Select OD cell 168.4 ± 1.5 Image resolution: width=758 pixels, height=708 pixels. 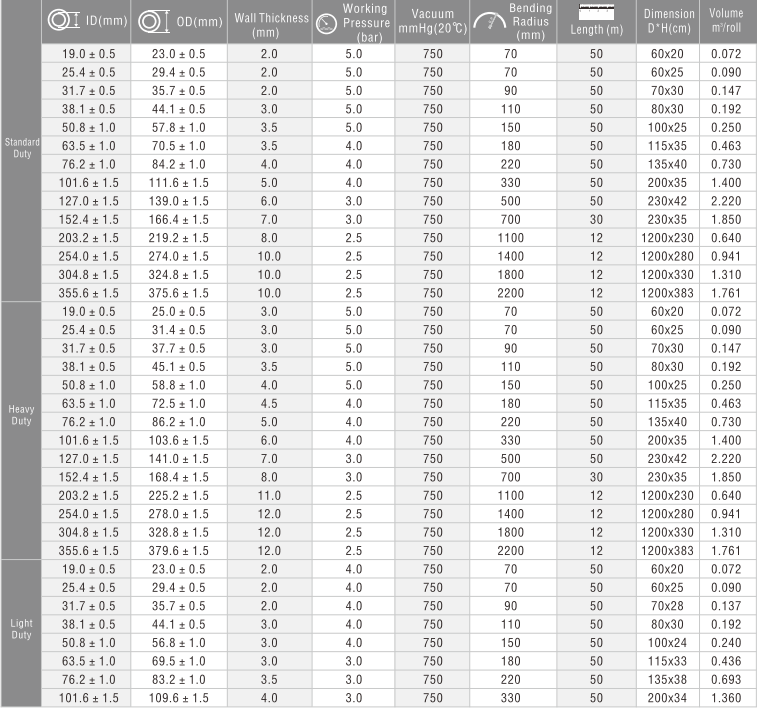pyautogui.click(x=178, y=477)
